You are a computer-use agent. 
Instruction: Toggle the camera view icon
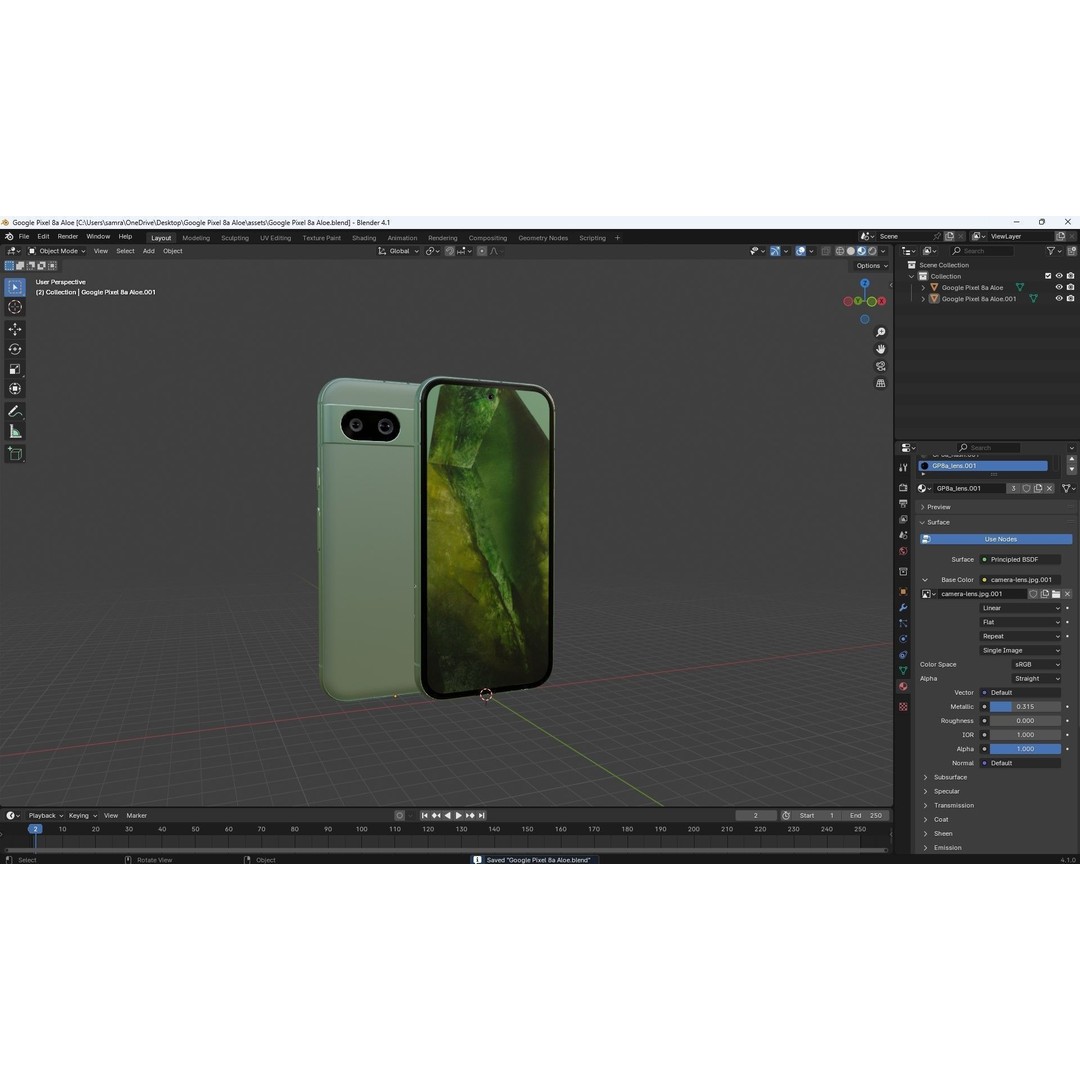[880, 366]
